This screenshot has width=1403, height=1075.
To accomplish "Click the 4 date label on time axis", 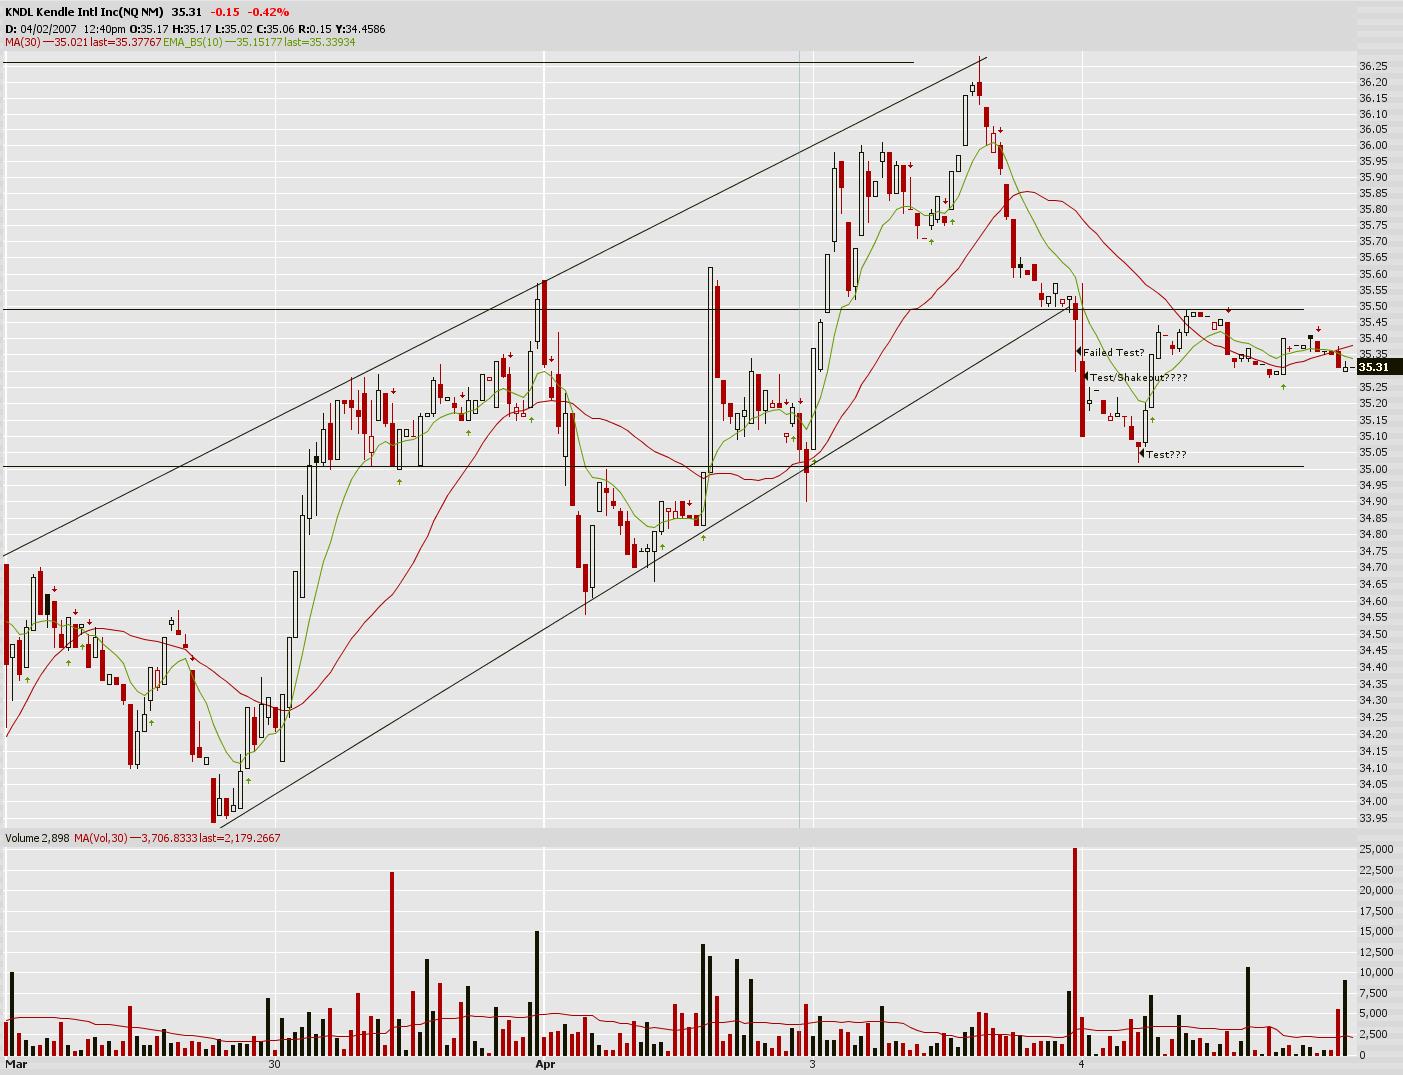I will [1081, 1065].
